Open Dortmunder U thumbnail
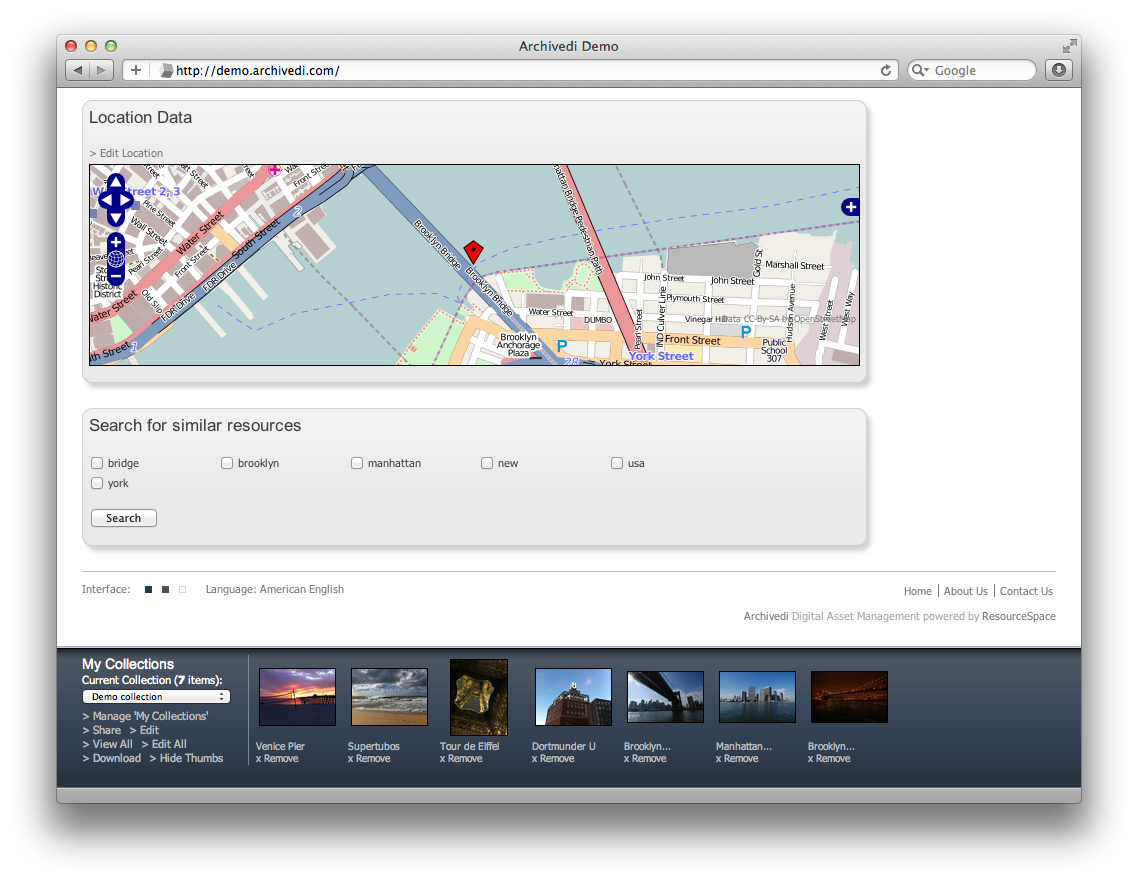This screenshot has height=882, width=1138. point(573,697)
